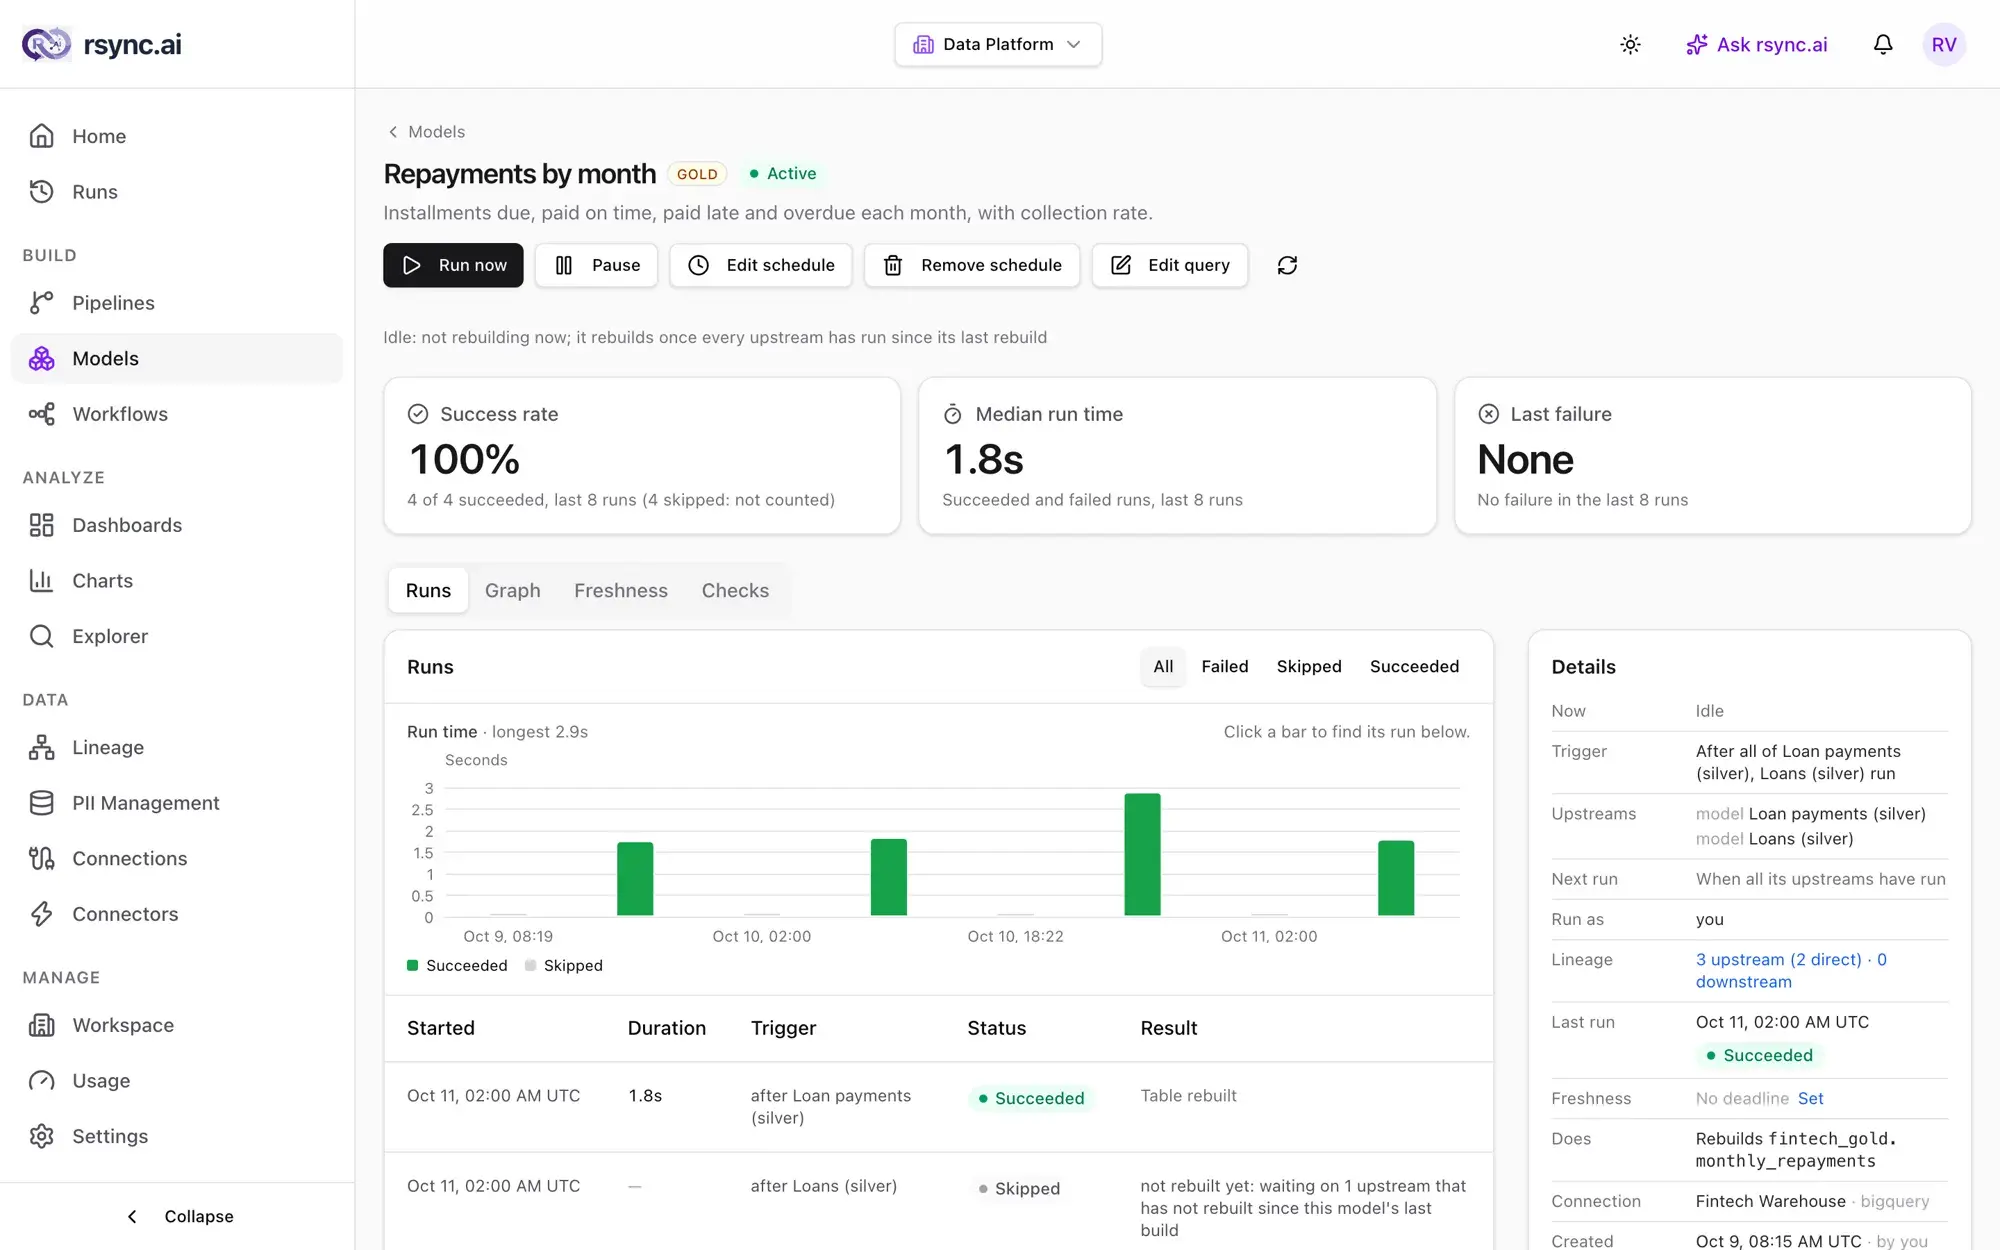Open Workspace management
Screen dimensions: 2000x1250
[x=177, y=1025]
